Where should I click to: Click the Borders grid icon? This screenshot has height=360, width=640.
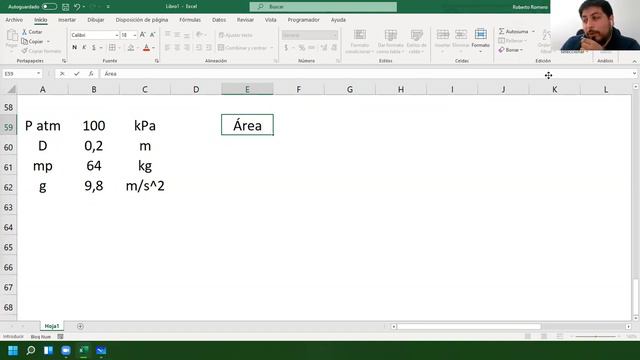click(x=112, y=48)
